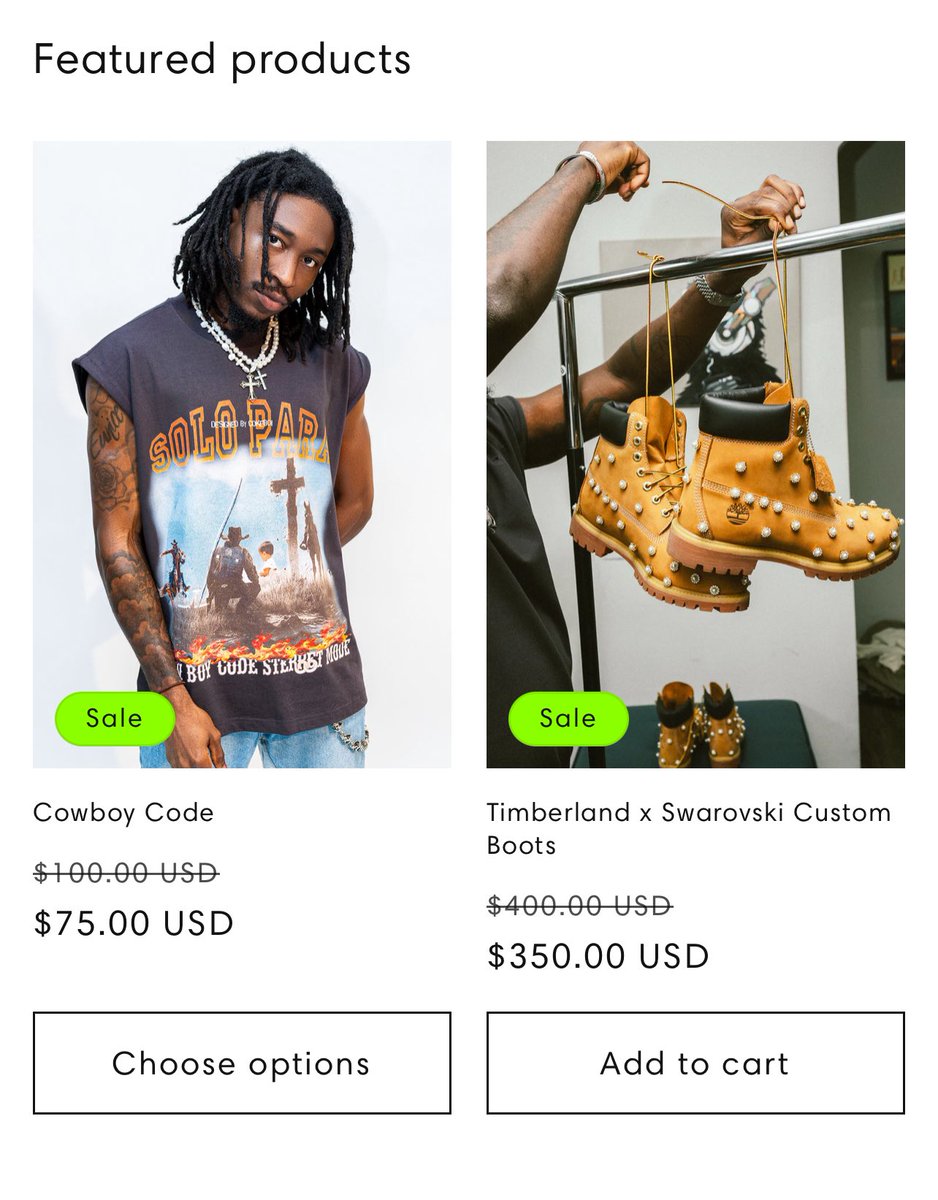Image resolution: width=938 pixels, height=1200 pixels.
Task: Open the Cowboy Code product title
Action: point(124,812)
